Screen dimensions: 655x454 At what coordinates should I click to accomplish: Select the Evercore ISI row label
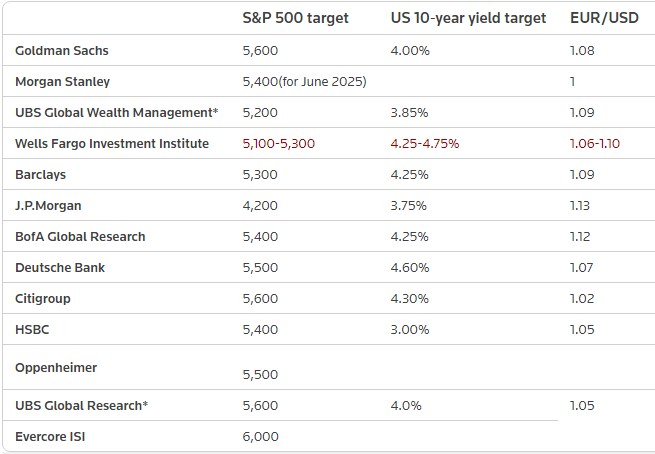coord(50,436)
